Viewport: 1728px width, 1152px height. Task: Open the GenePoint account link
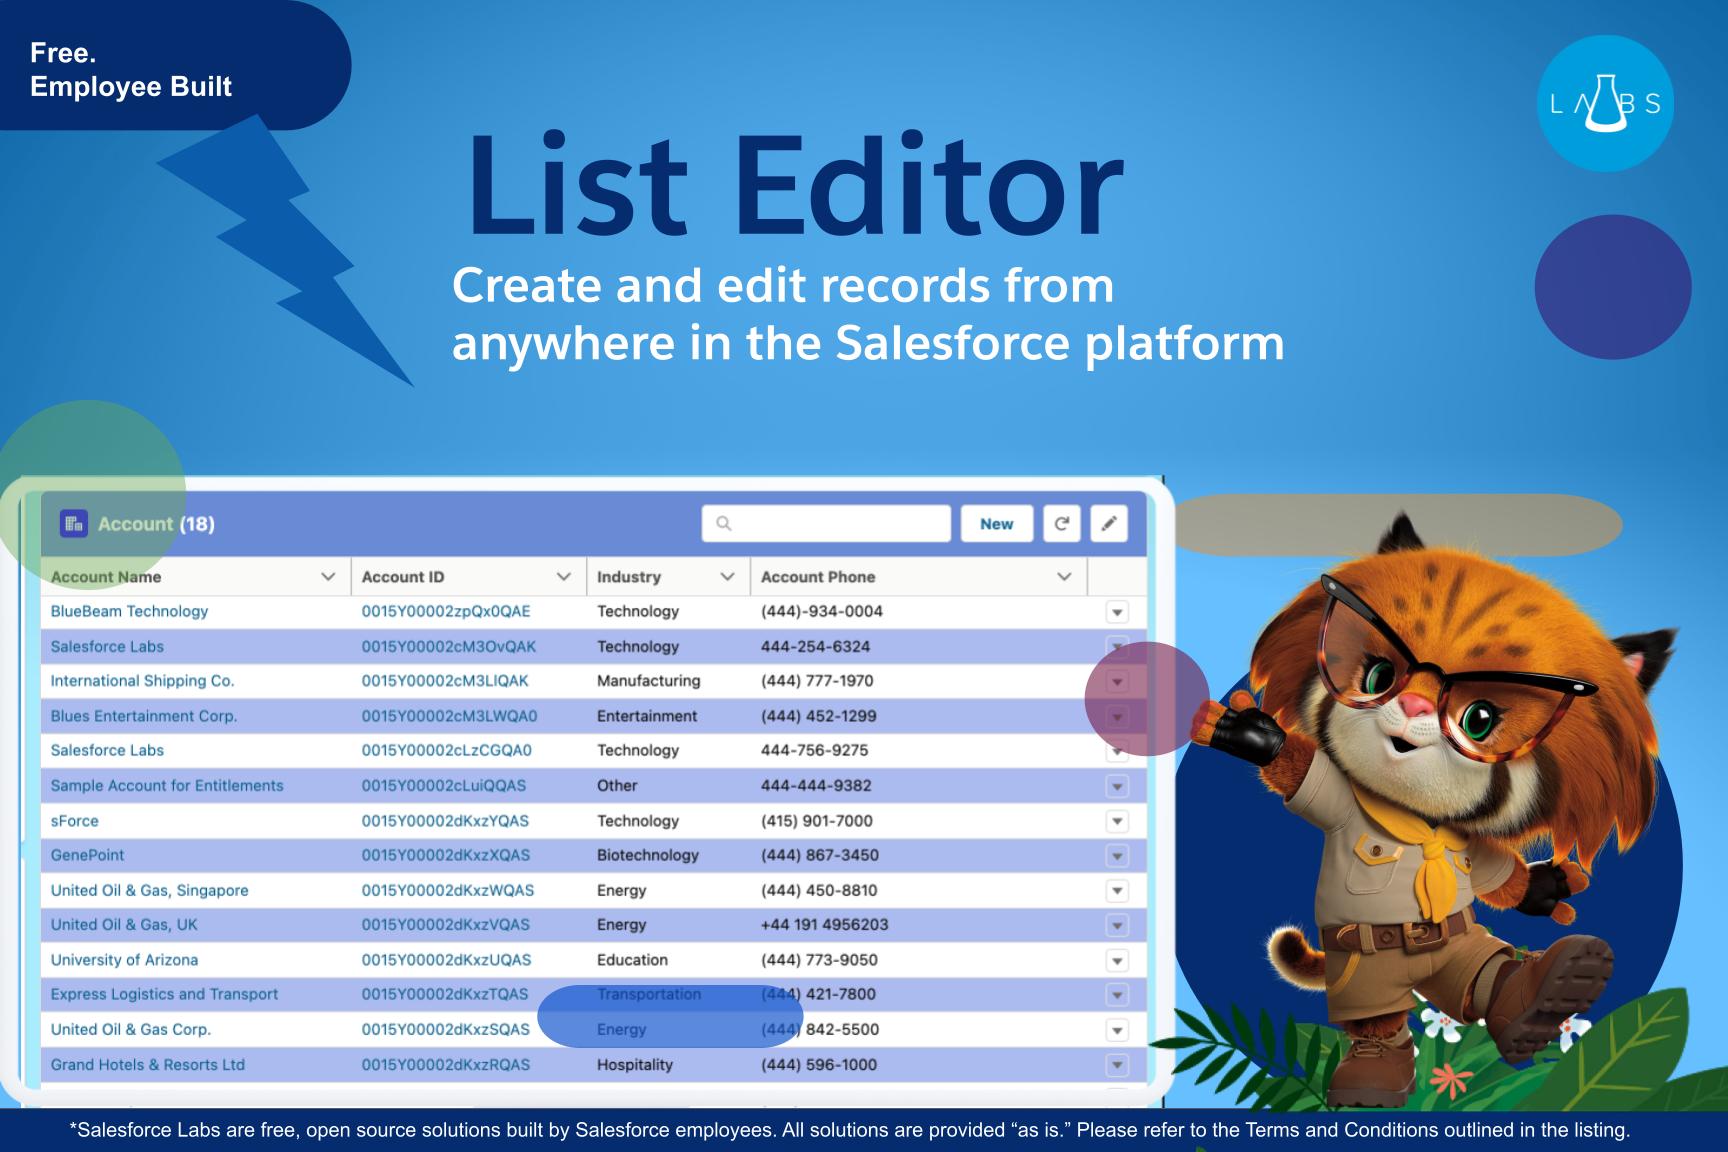pyautogui.click(x=88, y=855)
